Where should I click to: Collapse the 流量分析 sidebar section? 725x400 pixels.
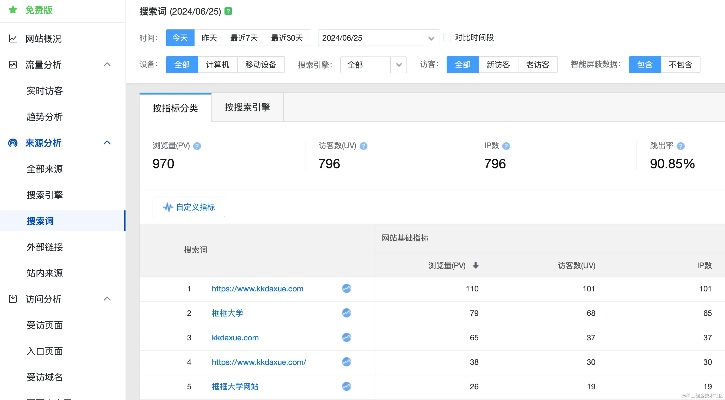(107, 65)
